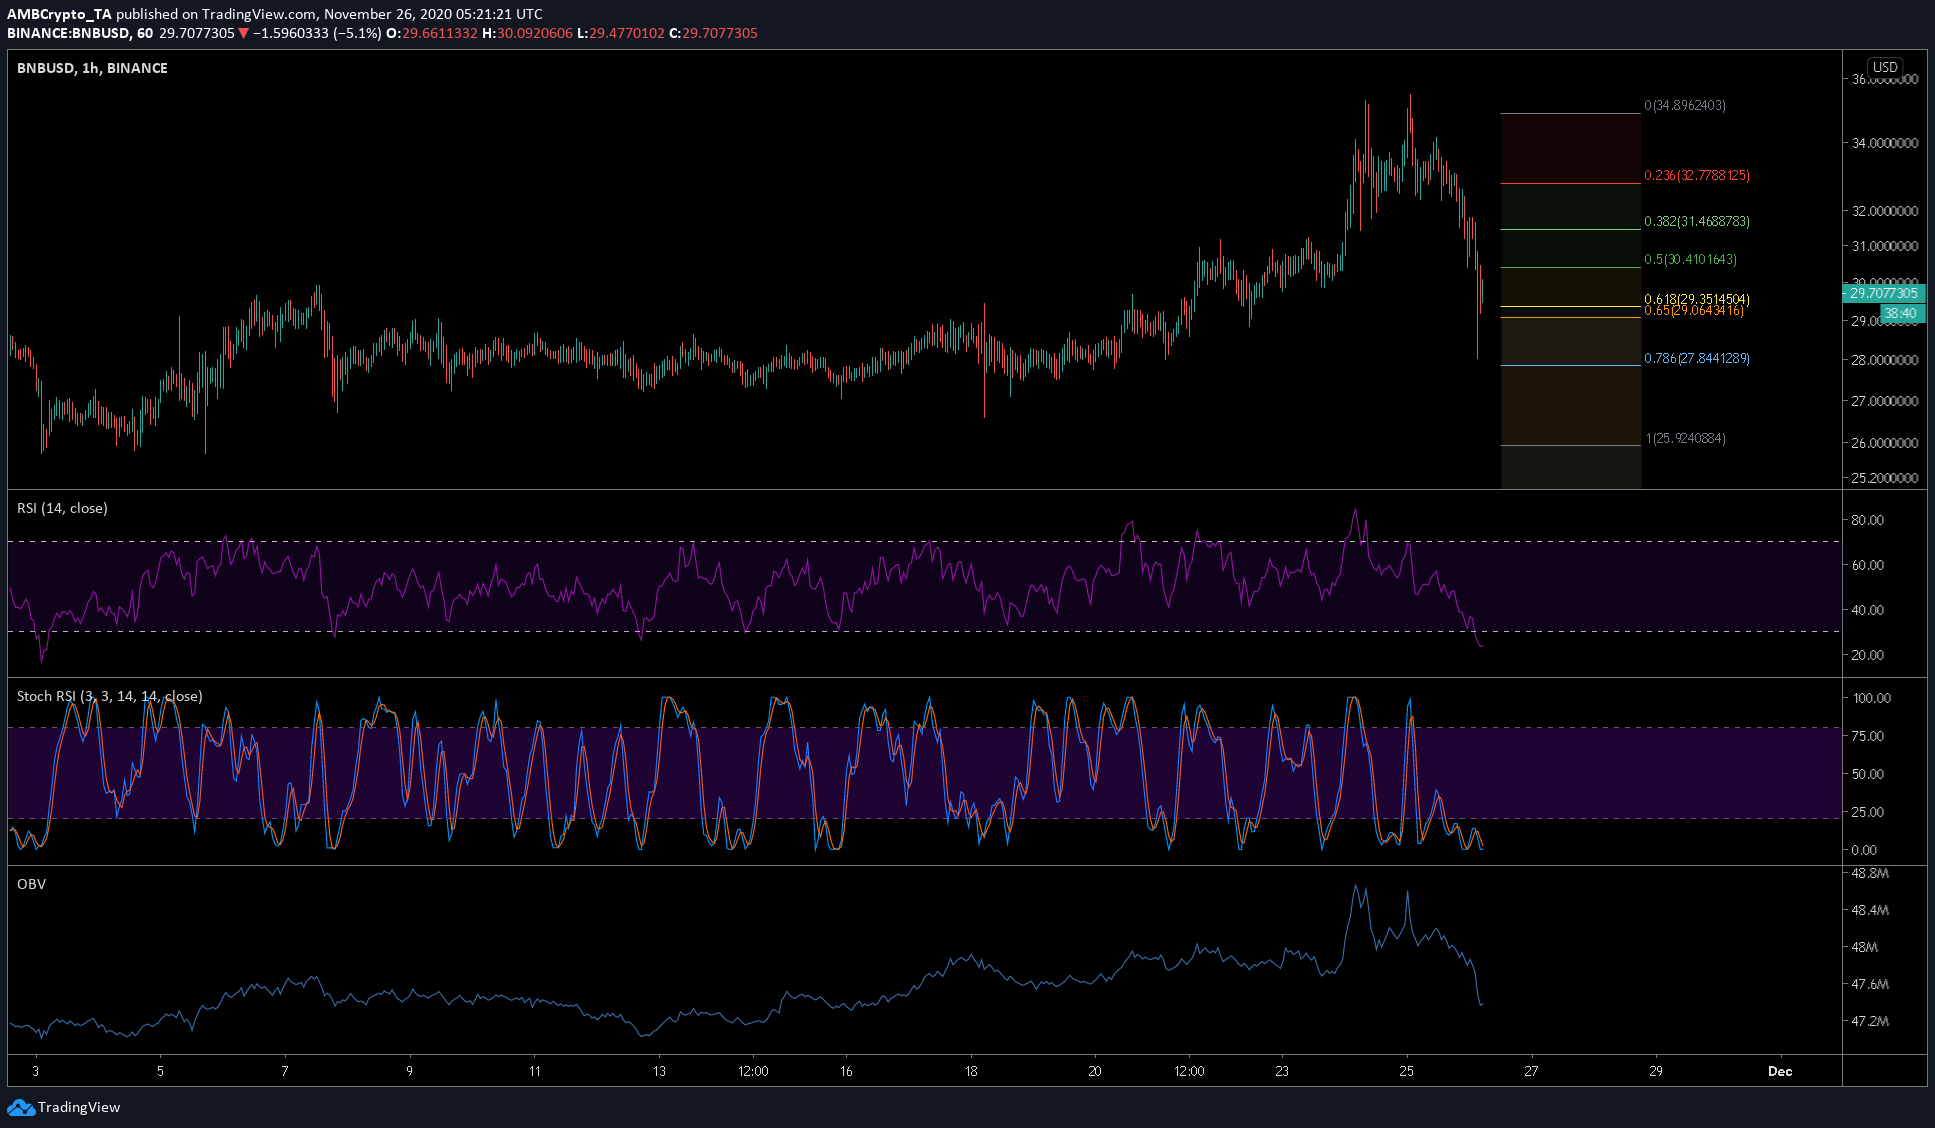1935x1128 pixels.
Task: Select the current price tag 29.7077305
Action: tap(1883, 293)
